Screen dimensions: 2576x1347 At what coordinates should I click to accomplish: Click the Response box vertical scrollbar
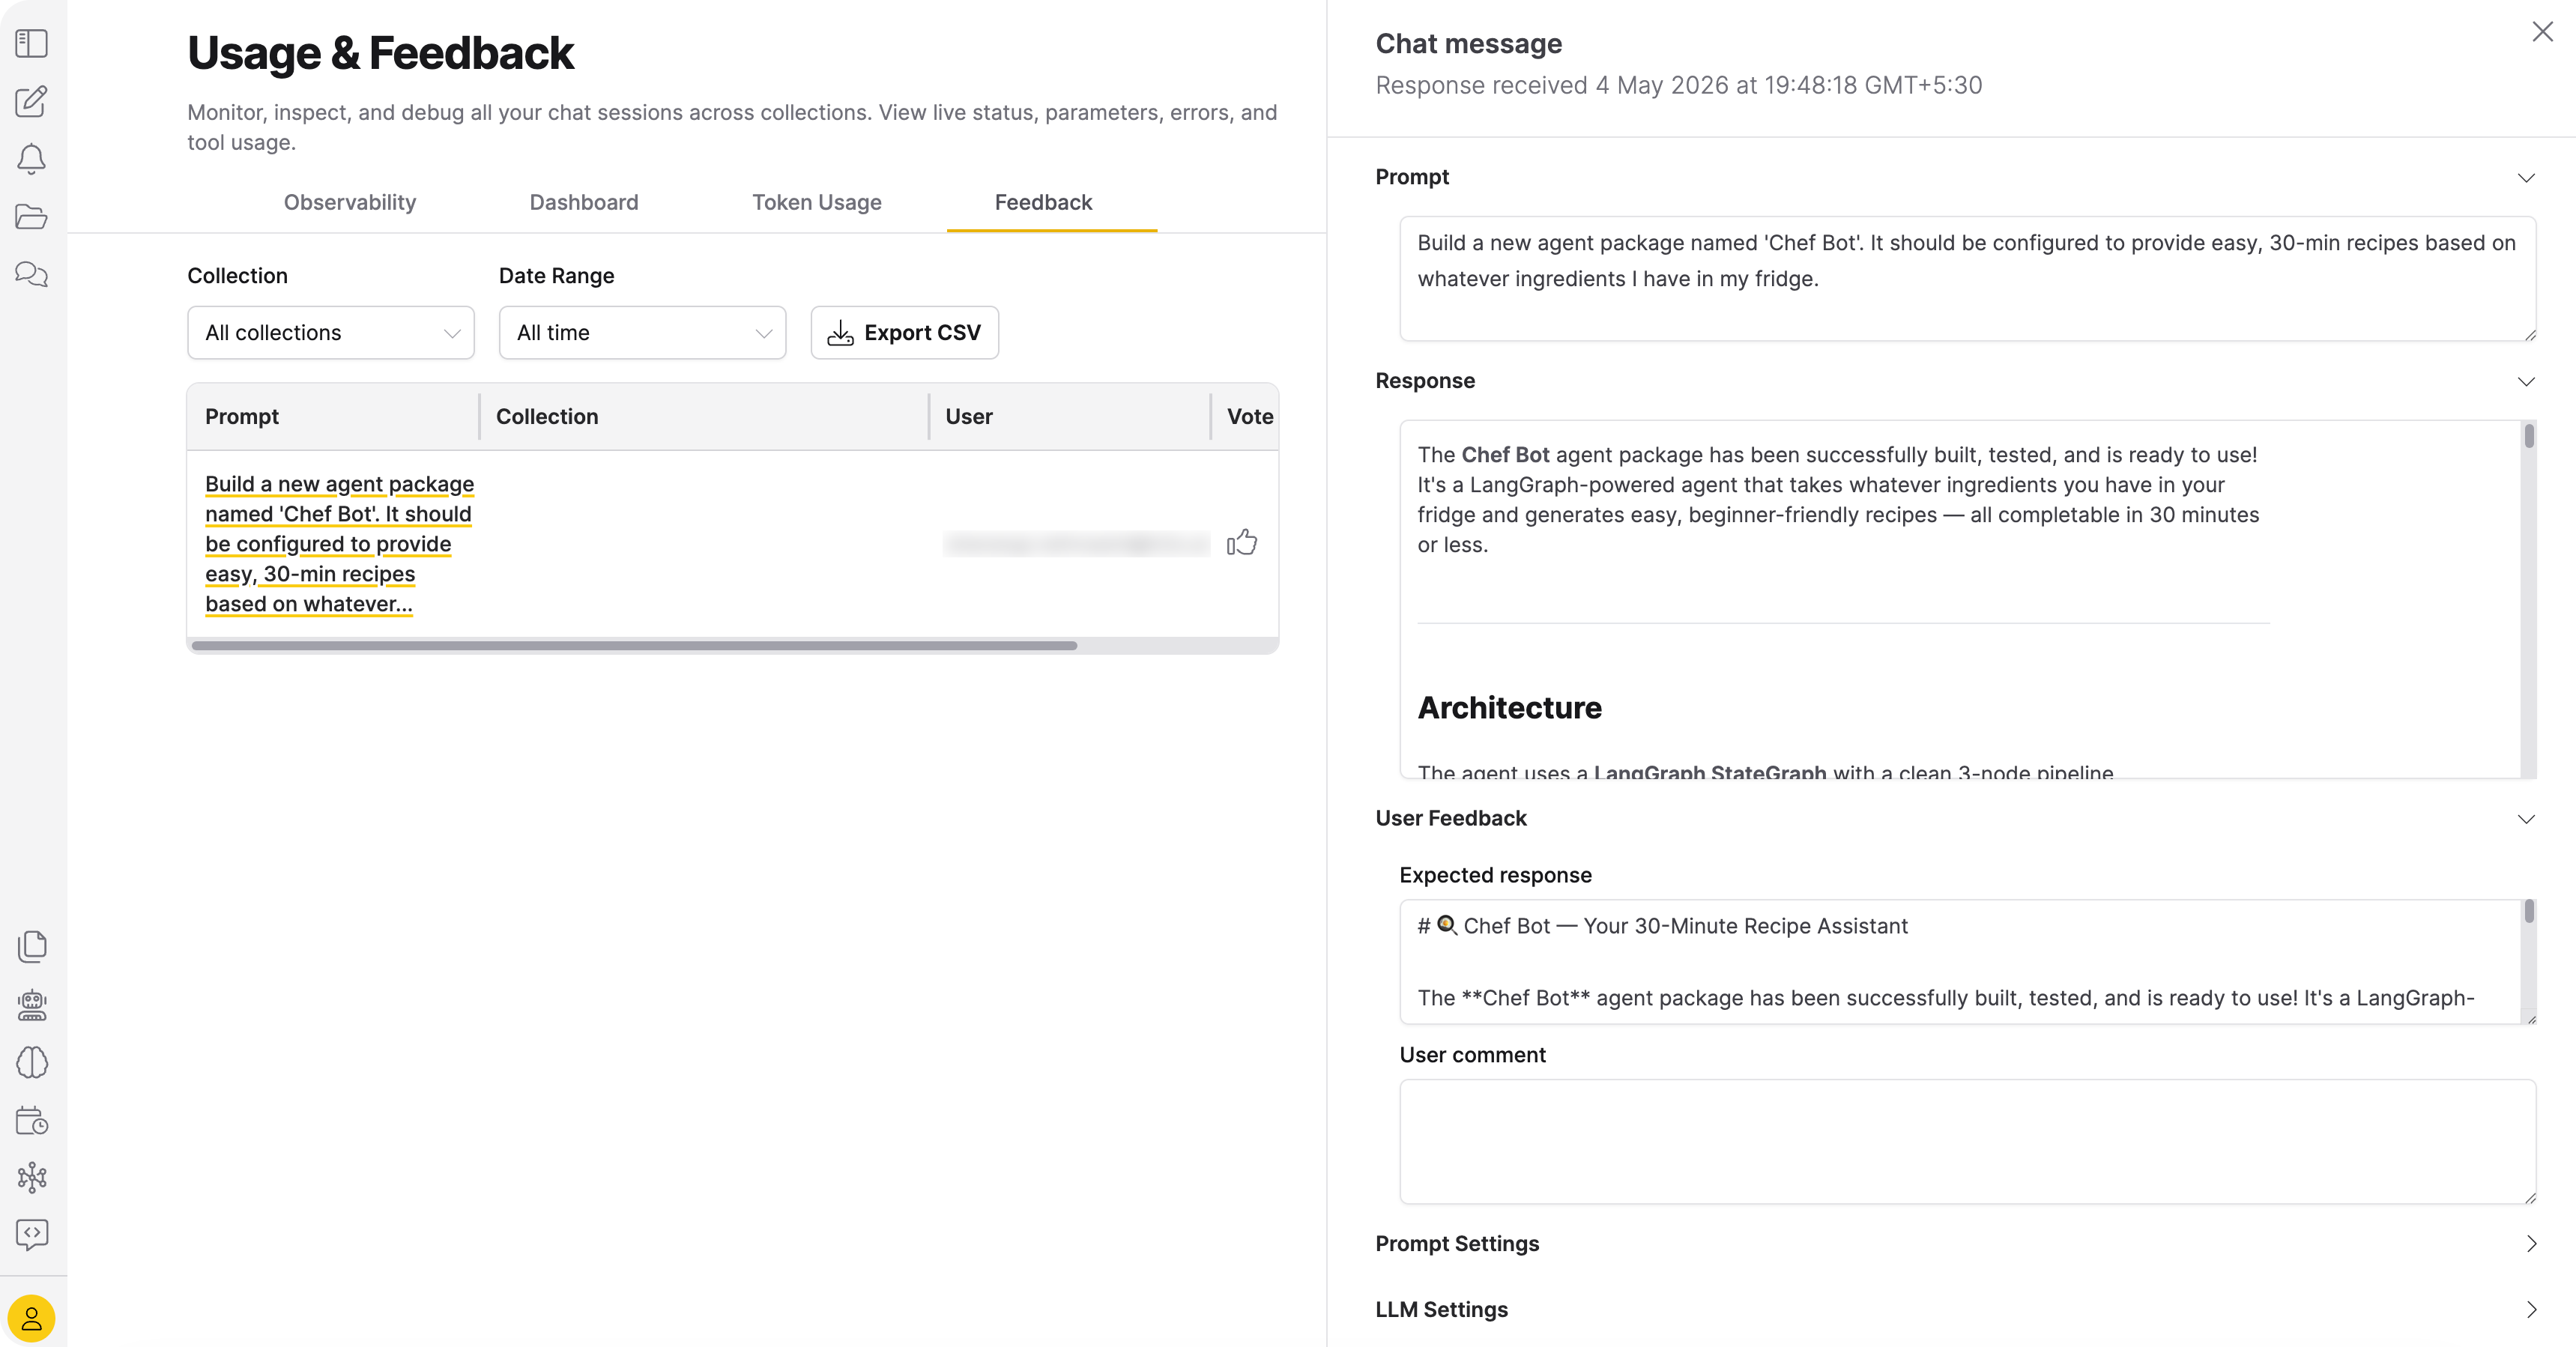[2528, 437]
